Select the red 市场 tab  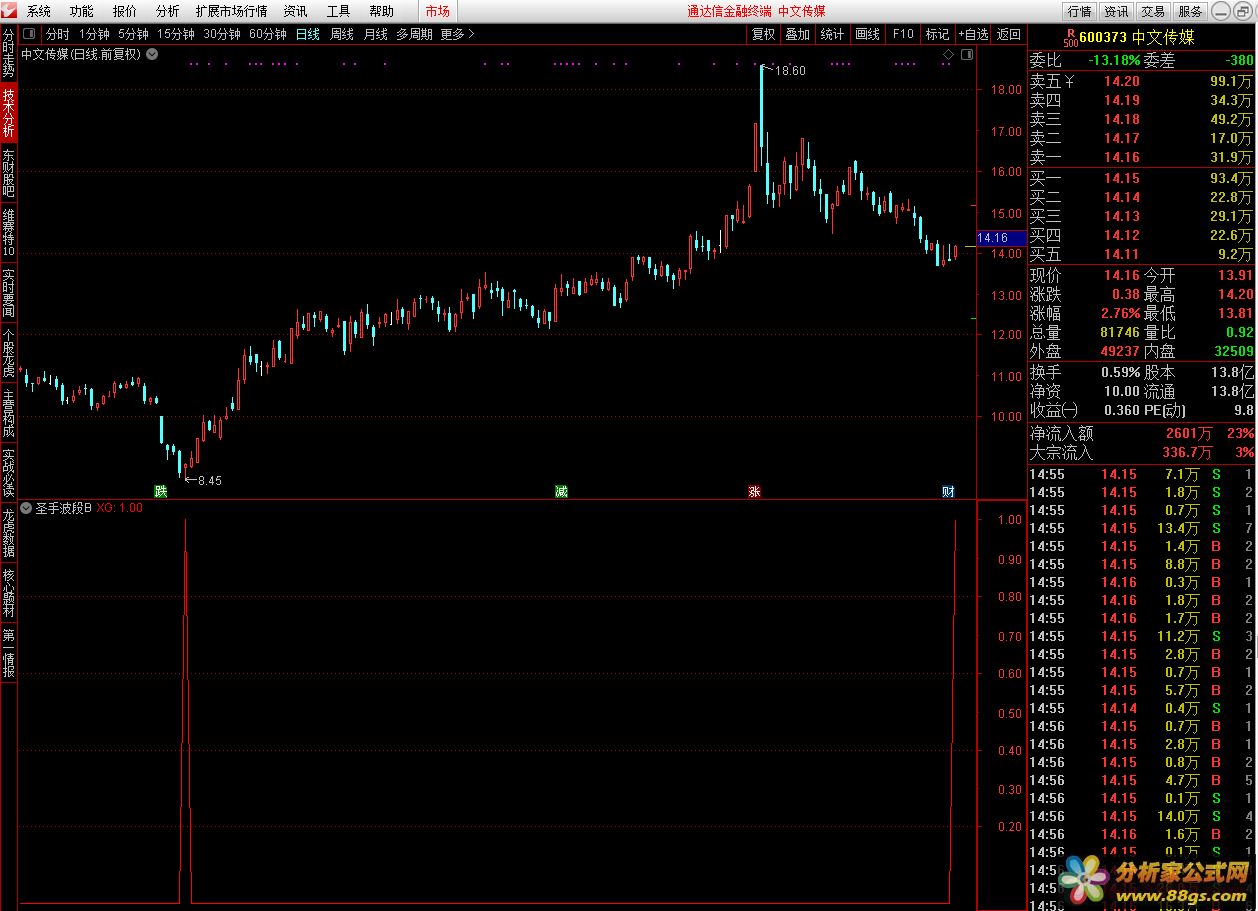(437, 11)
